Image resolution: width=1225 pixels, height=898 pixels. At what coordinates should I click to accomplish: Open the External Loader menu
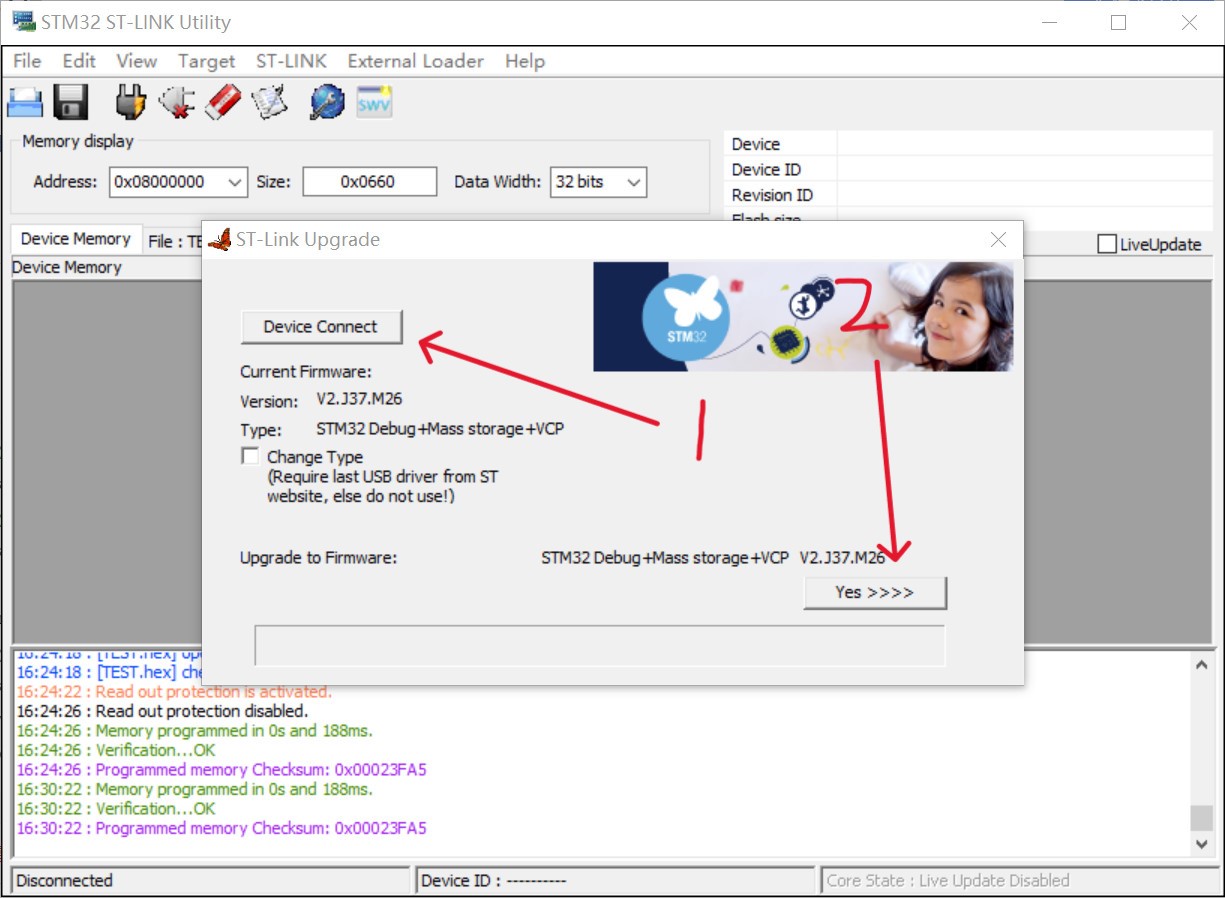tap(415, 61)
